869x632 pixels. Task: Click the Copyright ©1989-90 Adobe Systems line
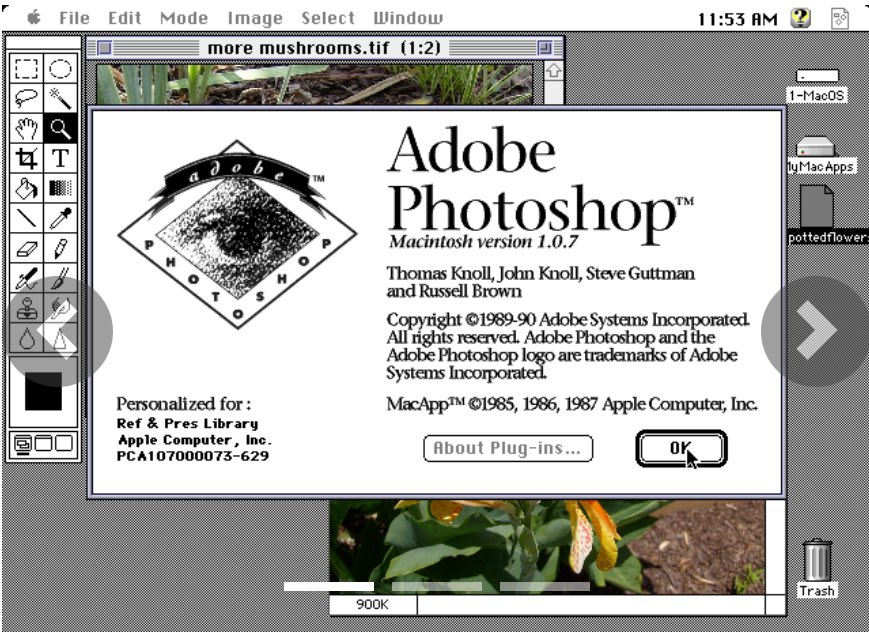pyautogui.click(x=568, y=320)
